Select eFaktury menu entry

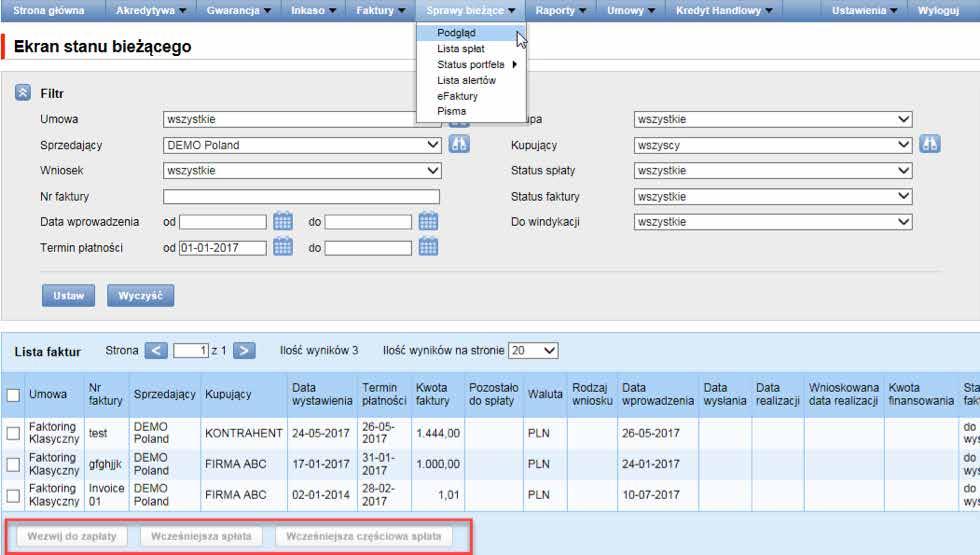click(x=471, y=96)
